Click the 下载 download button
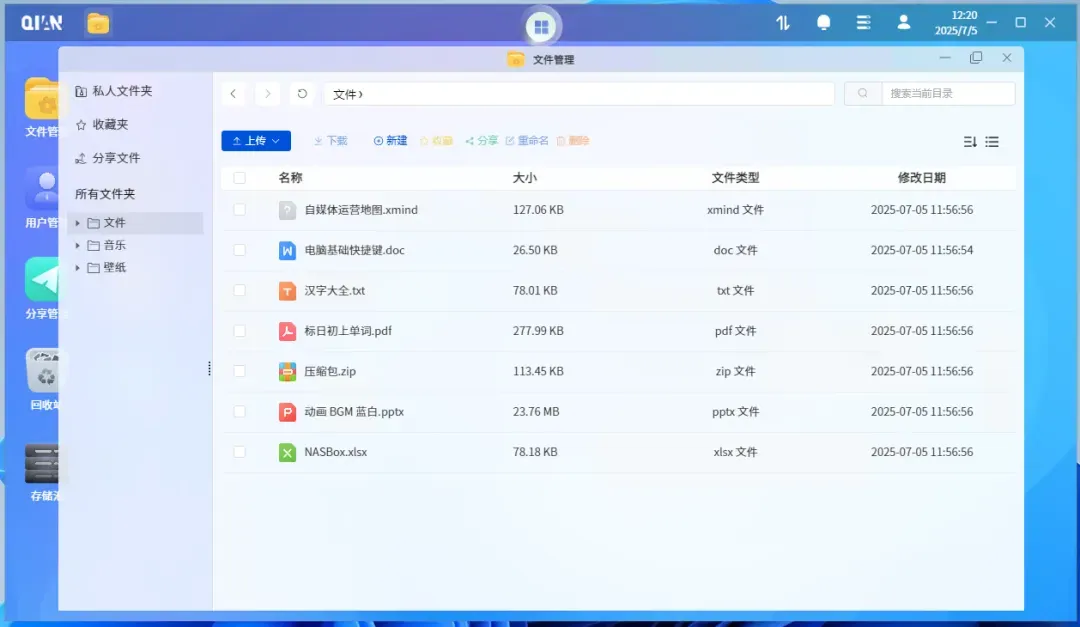1080x627 pixels. point(331,141)
